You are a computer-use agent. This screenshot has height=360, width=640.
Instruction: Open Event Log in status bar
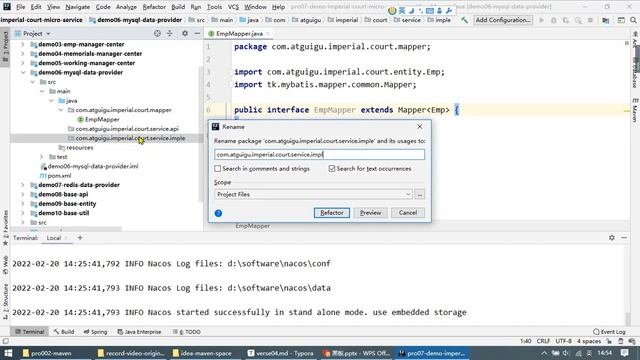[x=609, y=332]
